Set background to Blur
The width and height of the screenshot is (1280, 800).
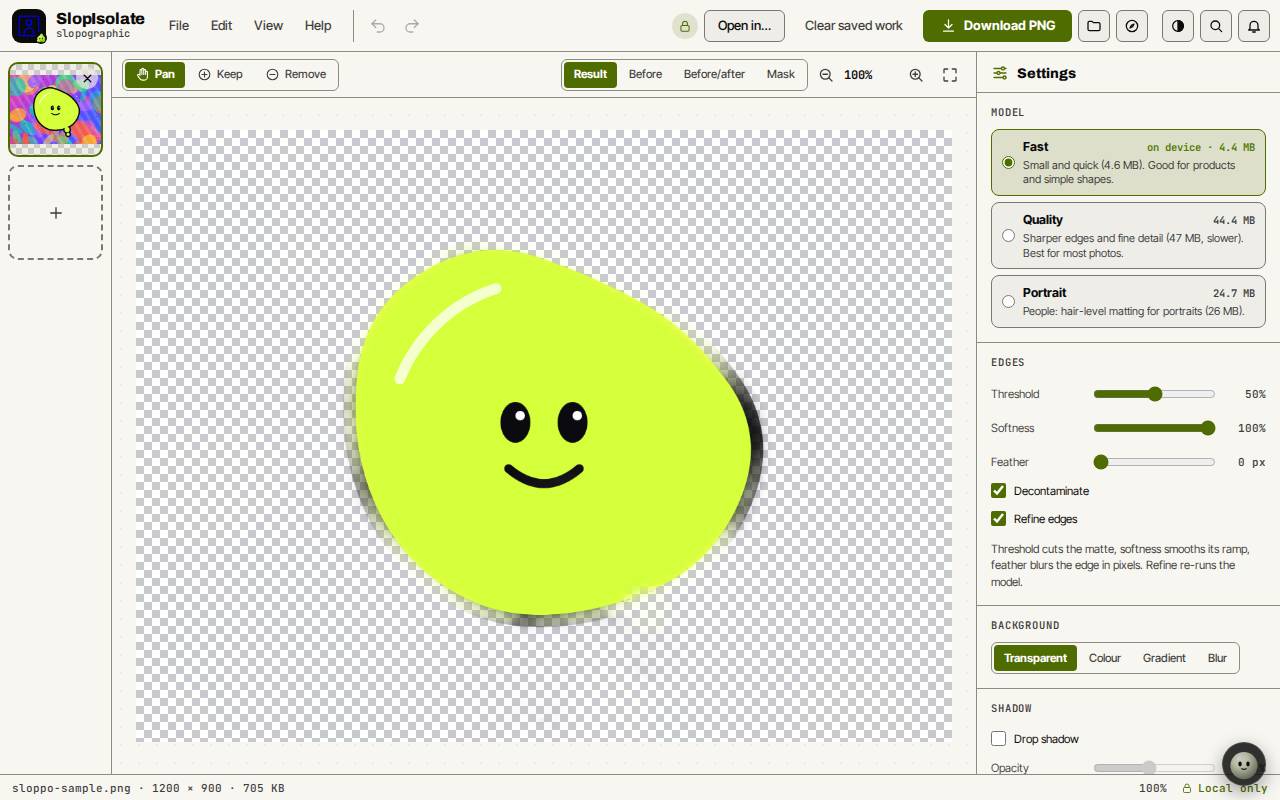point(1217,658)
